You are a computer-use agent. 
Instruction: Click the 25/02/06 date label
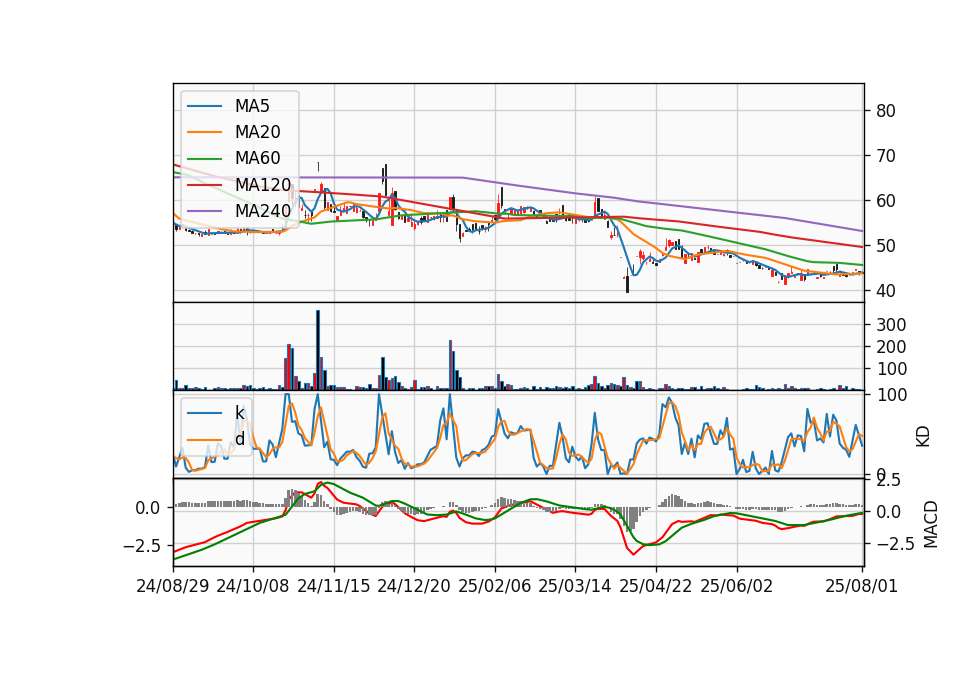[495, 586]
